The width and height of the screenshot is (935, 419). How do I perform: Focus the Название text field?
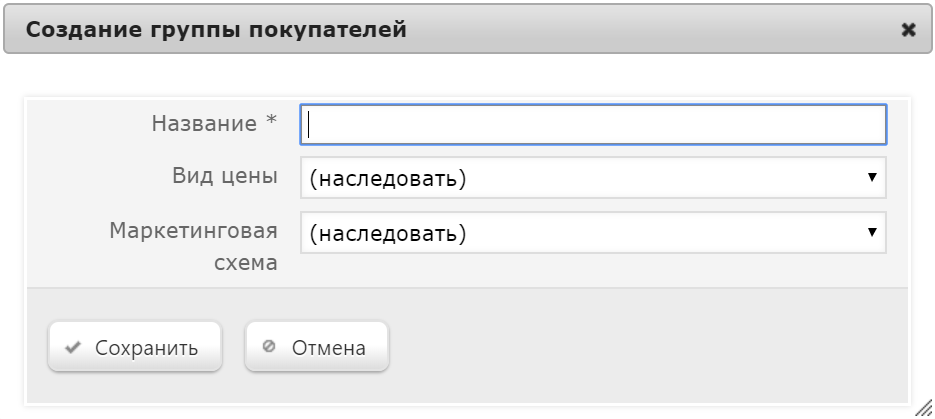[593, 125]
